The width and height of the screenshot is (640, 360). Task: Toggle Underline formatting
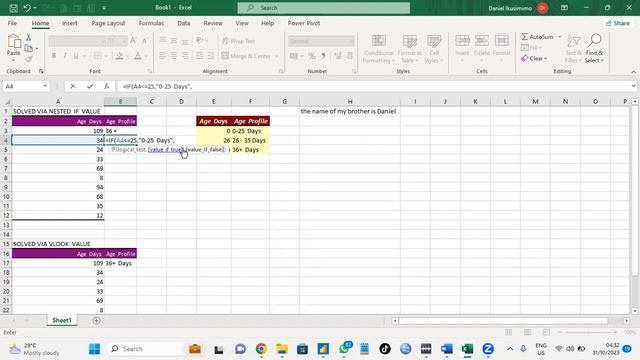click(x=76, y=56)
